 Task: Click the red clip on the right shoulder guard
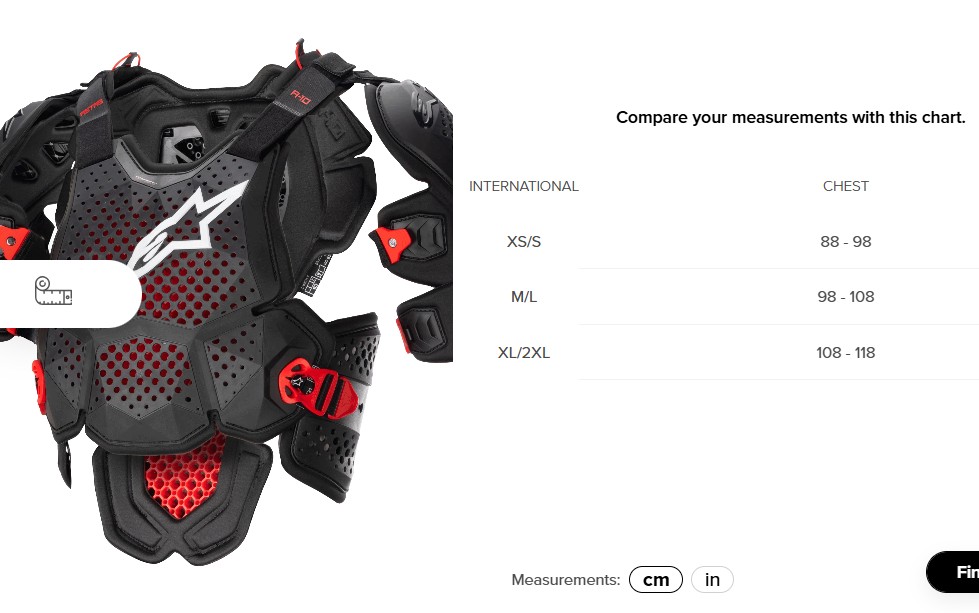(x=392, y=242)
